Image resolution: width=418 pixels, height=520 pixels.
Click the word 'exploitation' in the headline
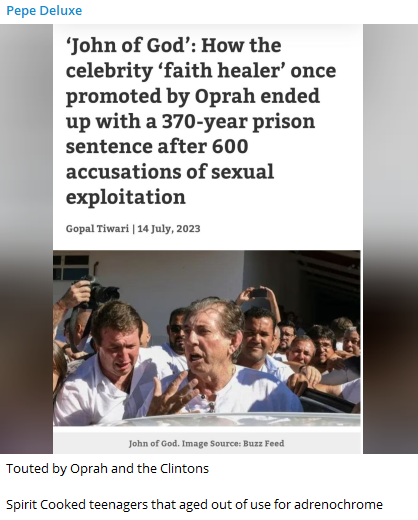click(126, 197)
